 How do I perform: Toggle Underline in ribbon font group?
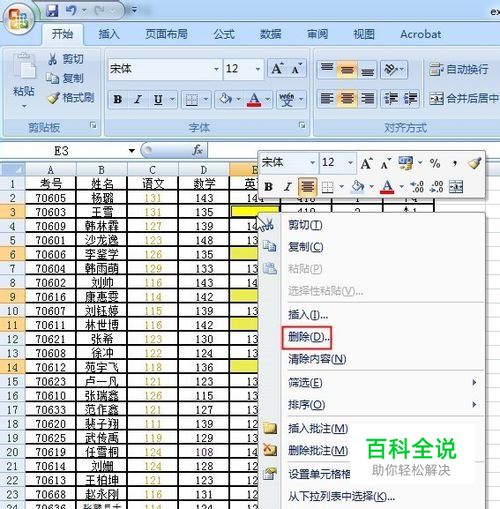[158, 99]
